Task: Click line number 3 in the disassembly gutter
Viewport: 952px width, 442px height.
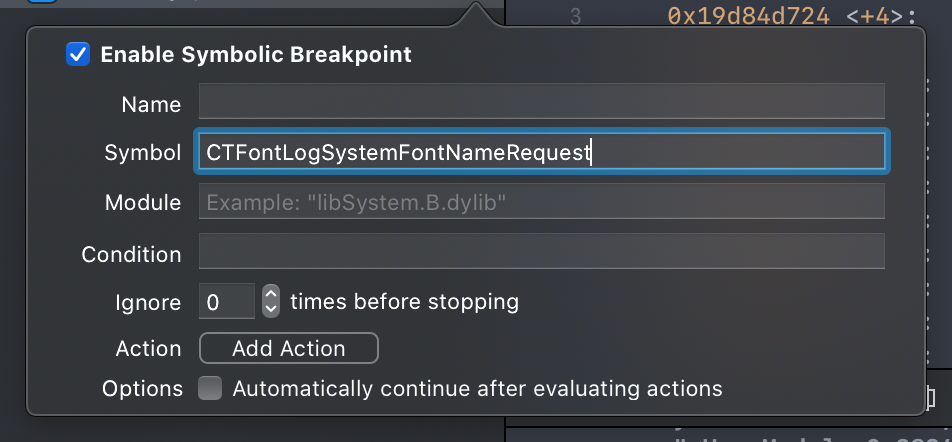Action: pyautogui.click(x=575, y=16)
